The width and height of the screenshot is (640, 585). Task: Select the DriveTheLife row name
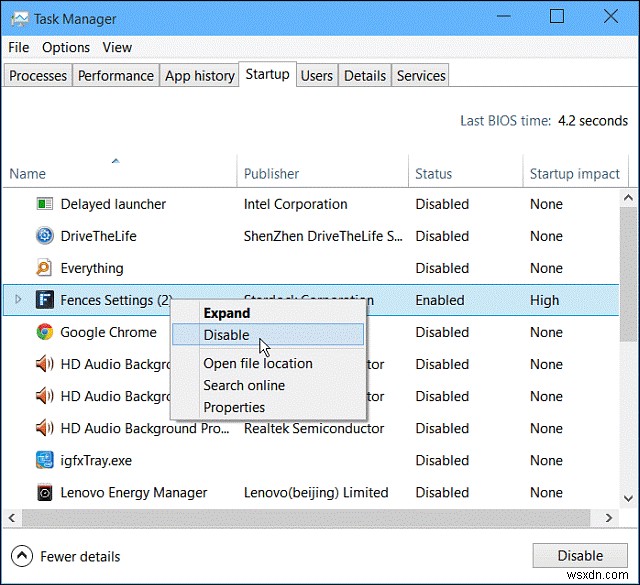point(98,236)
